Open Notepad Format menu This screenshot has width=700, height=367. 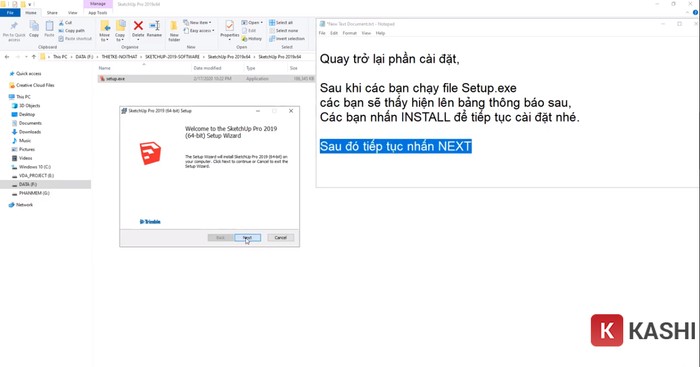(x=350, y=33)
